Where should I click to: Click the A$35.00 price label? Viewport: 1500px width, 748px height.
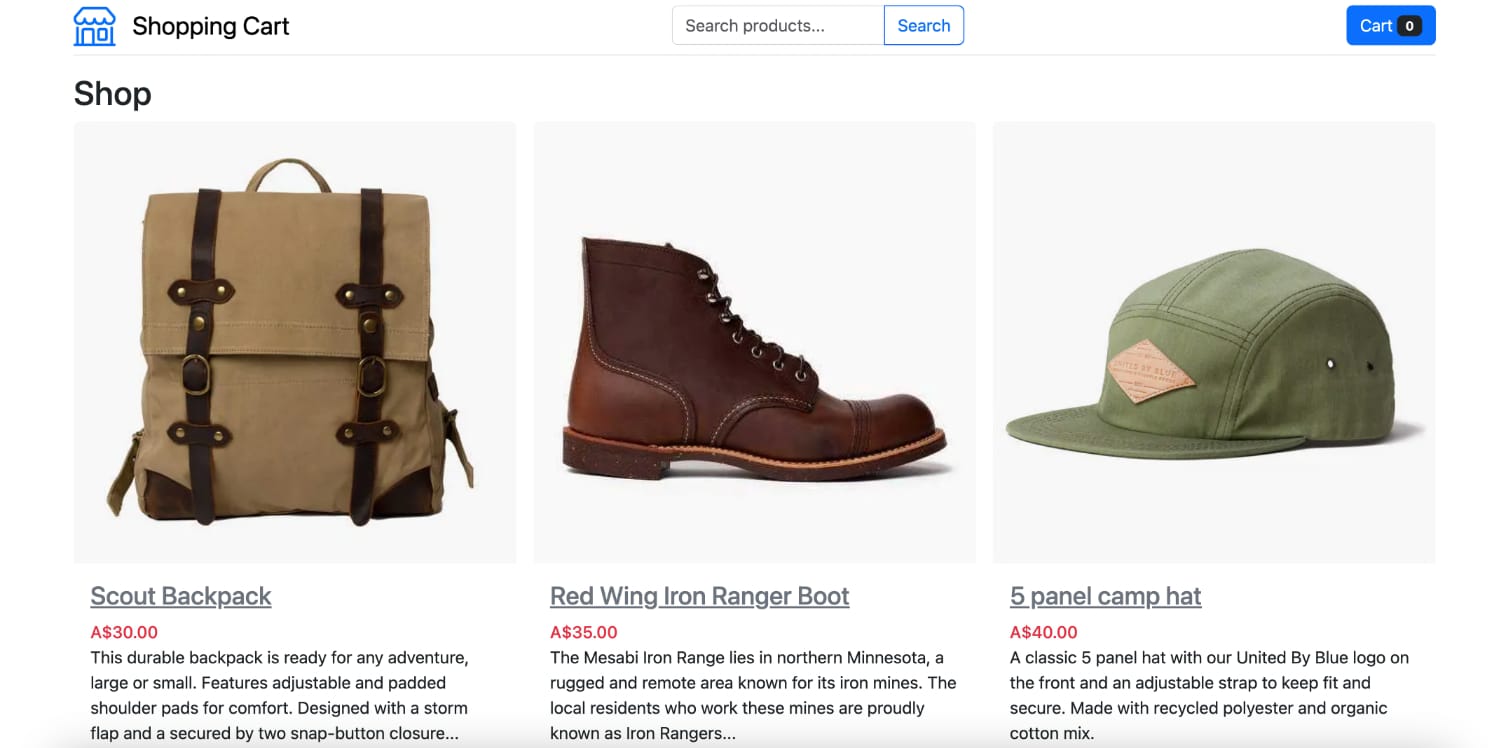click(584, 632)
